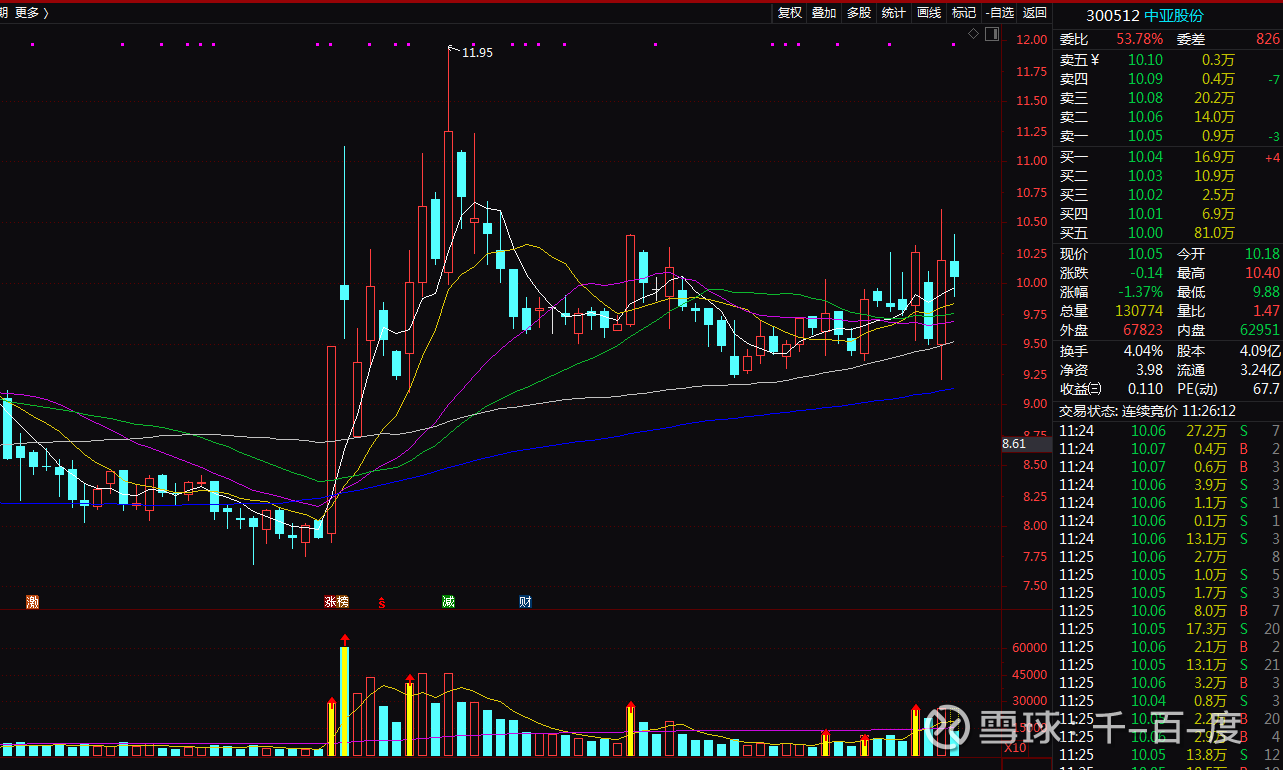This screenshot has height=770, width=1283.
Task: Click the X10 volume scale label
Action: tap(1015, 747)
